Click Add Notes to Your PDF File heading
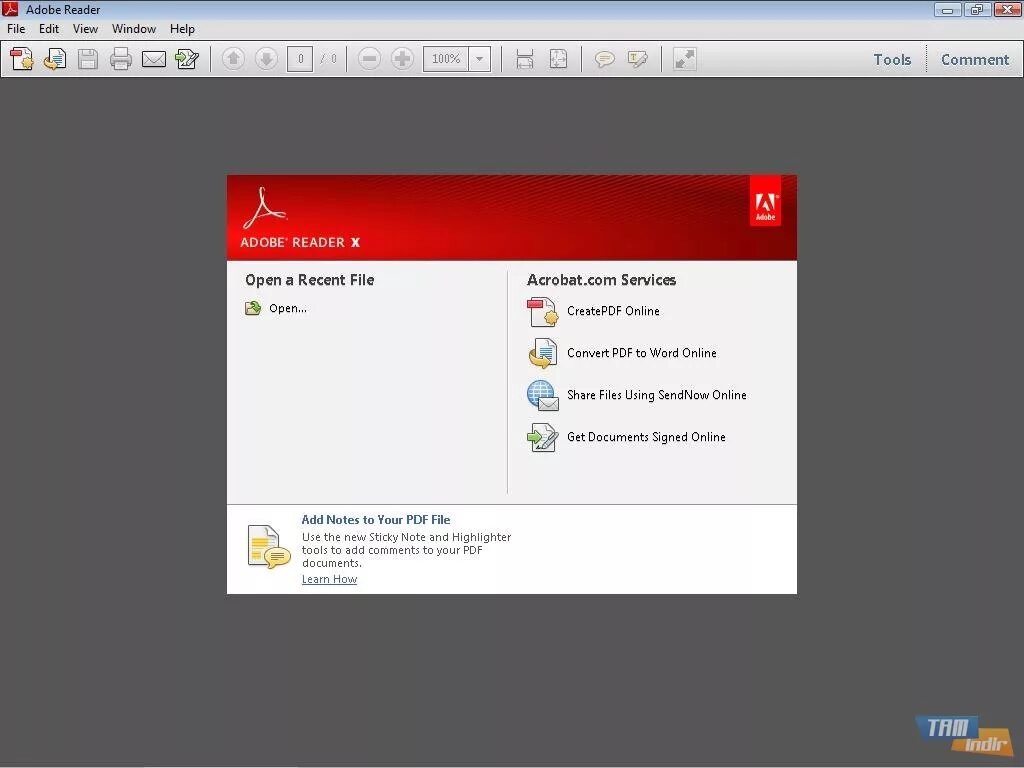 376,520
